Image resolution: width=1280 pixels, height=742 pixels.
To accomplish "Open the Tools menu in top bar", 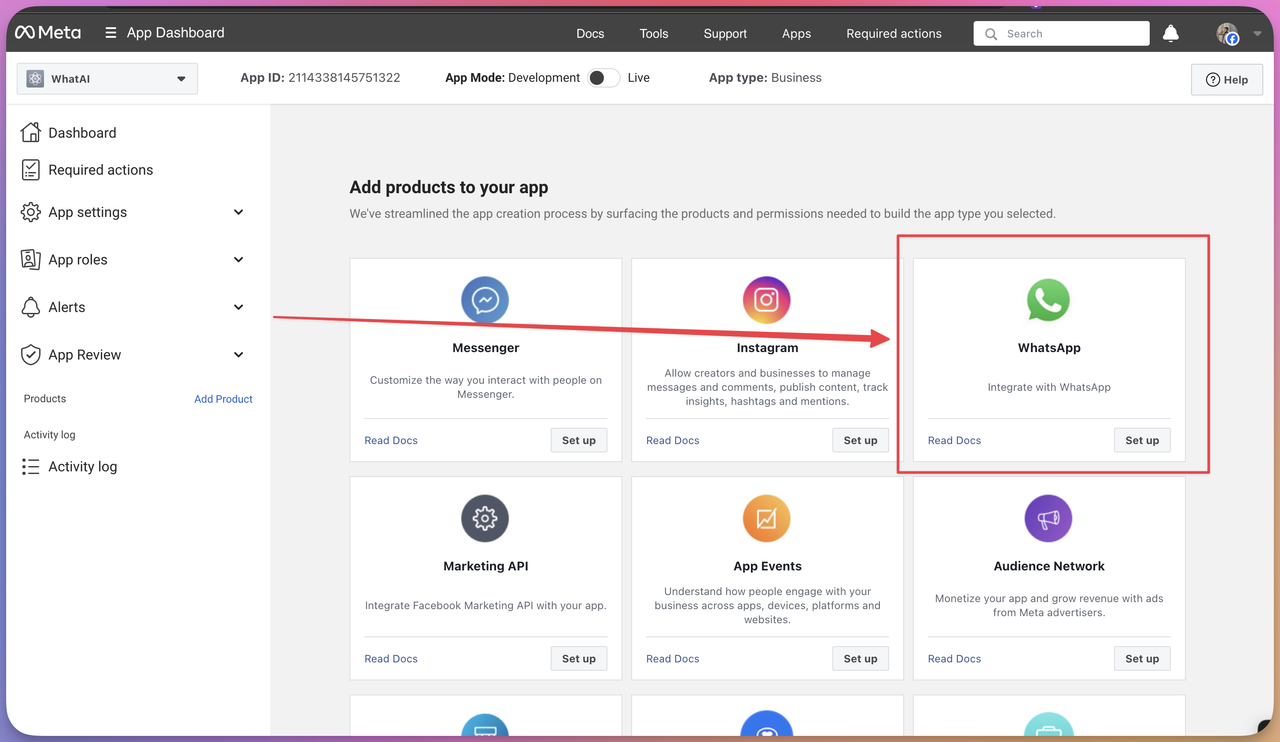I will [x=654, y=33].
